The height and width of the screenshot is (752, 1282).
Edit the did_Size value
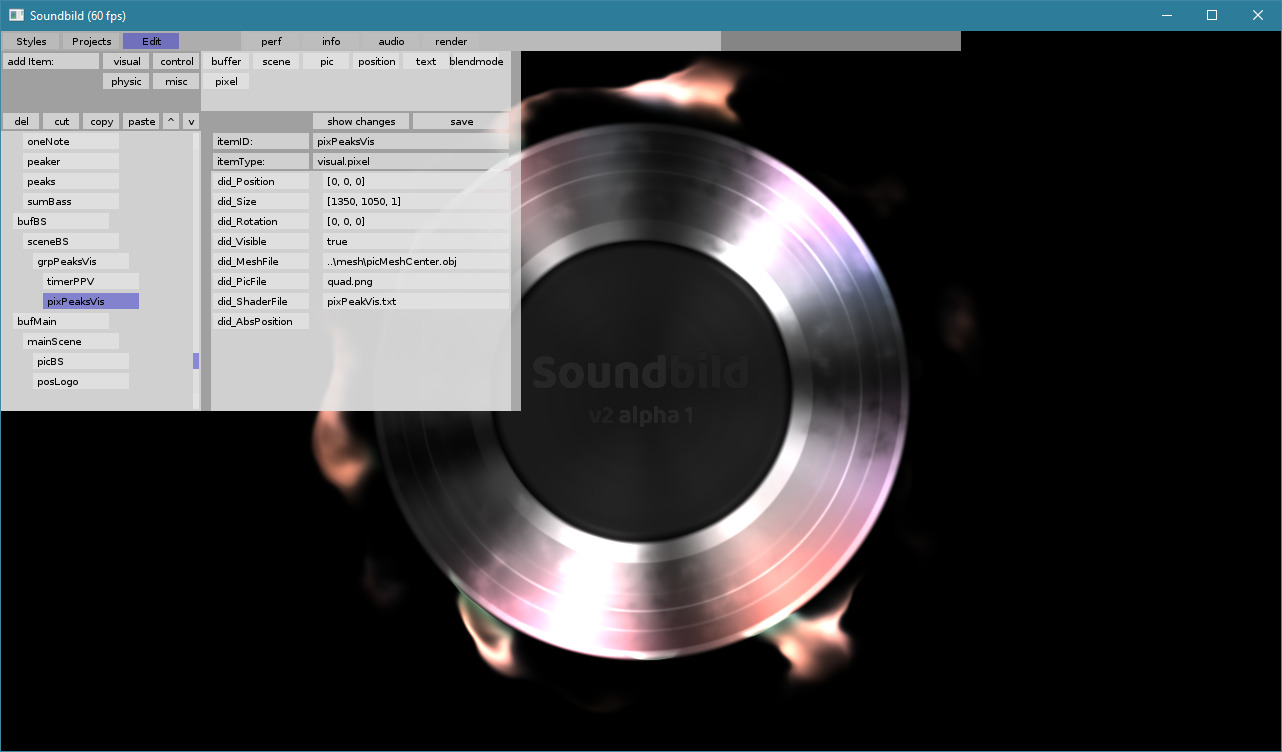416,201
